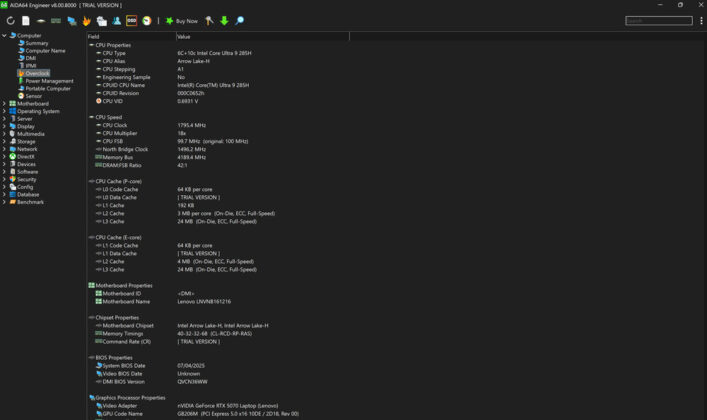The height and width of the screenshot is (420, 707).
Task: Open Cache and Memory Benchmark icon
Action: click(x=56, y=21)
